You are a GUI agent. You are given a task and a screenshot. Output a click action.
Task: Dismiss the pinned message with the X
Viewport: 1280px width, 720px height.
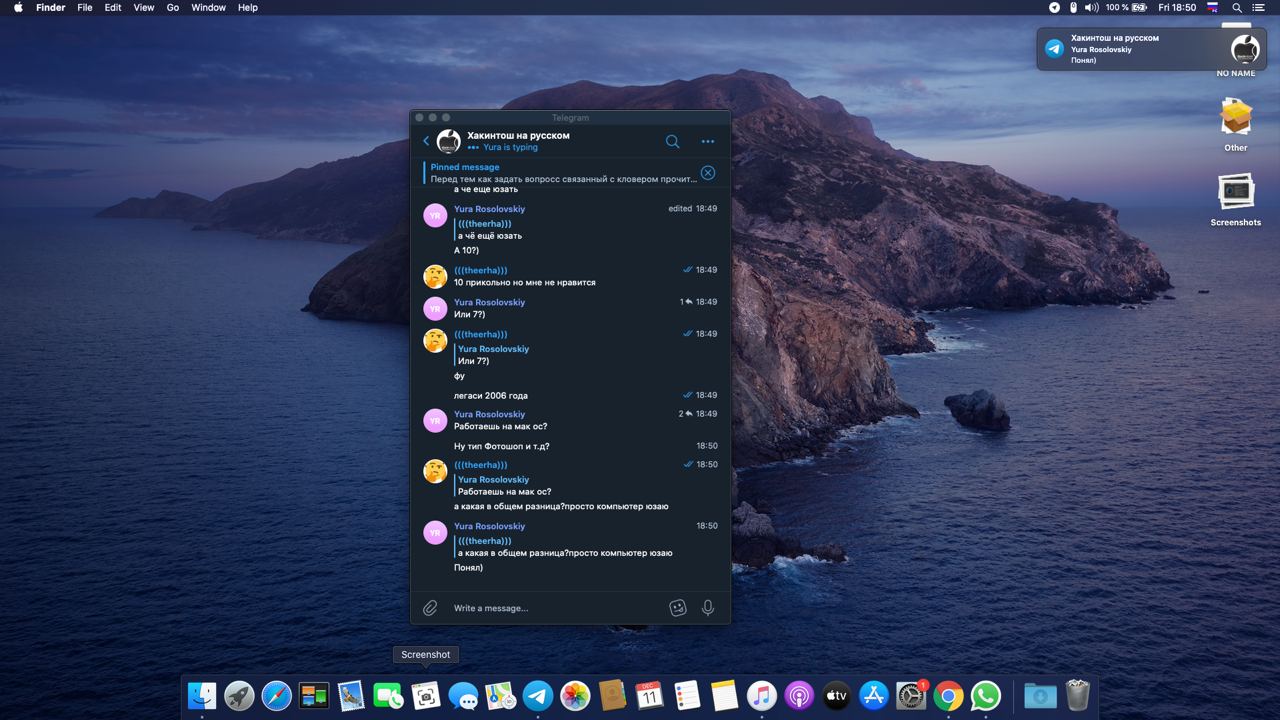(708, 173)
